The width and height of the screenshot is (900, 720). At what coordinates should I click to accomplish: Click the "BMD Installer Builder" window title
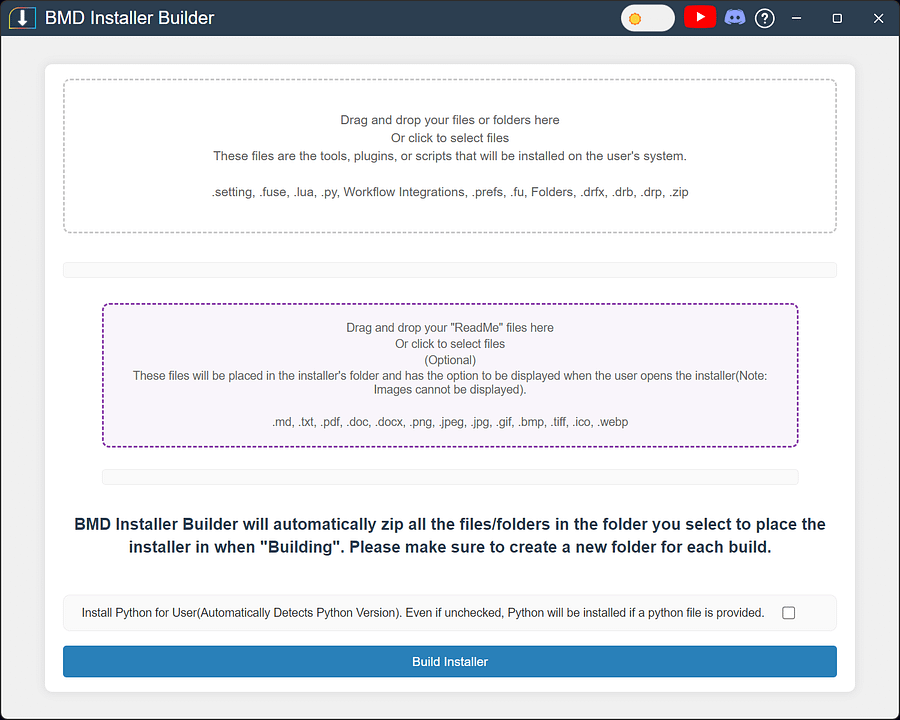point(130,18)
